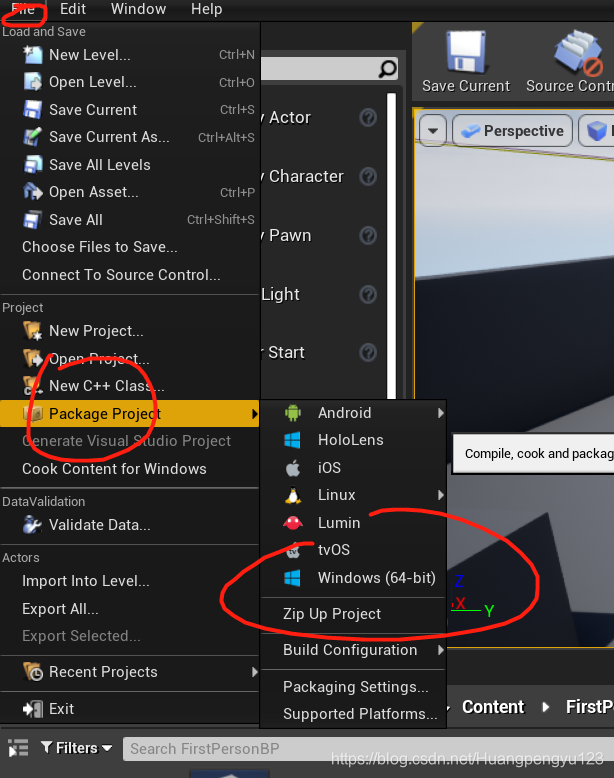This screenshot has height=778, width=614.
Task: Expand the Content breadcrumb arrow
Action: 546,707
